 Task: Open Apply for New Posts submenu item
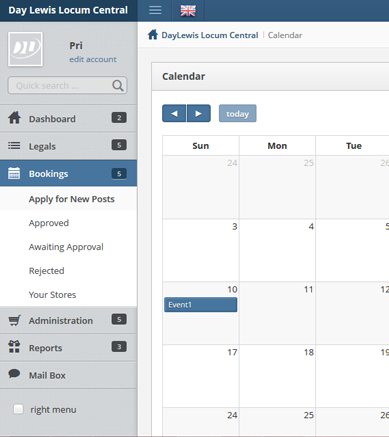(x=72, y=199)
